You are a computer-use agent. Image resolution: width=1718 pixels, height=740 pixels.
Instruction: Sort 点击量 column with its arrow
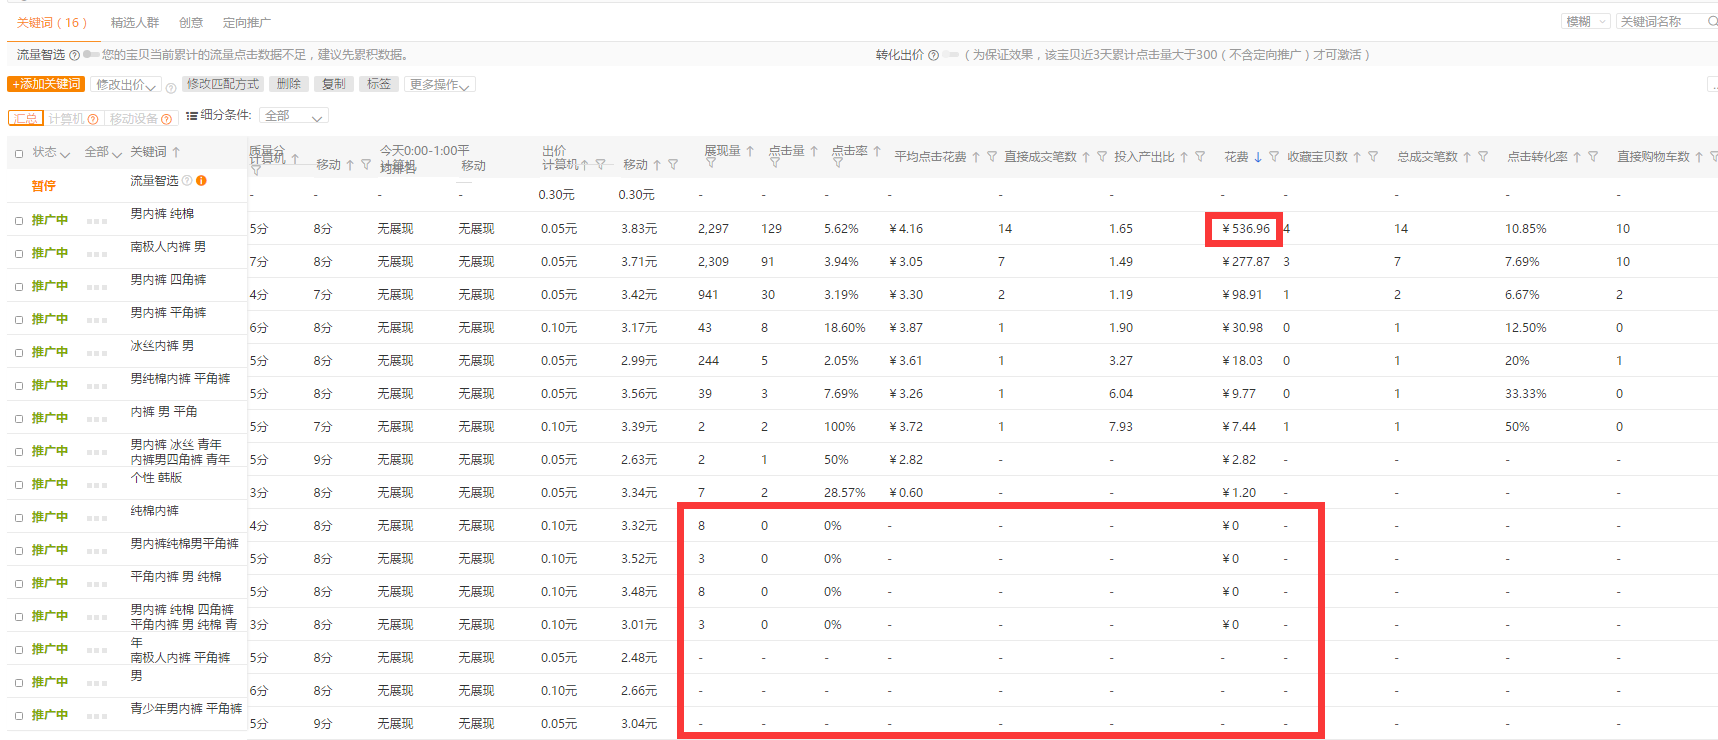coord(814,151)
